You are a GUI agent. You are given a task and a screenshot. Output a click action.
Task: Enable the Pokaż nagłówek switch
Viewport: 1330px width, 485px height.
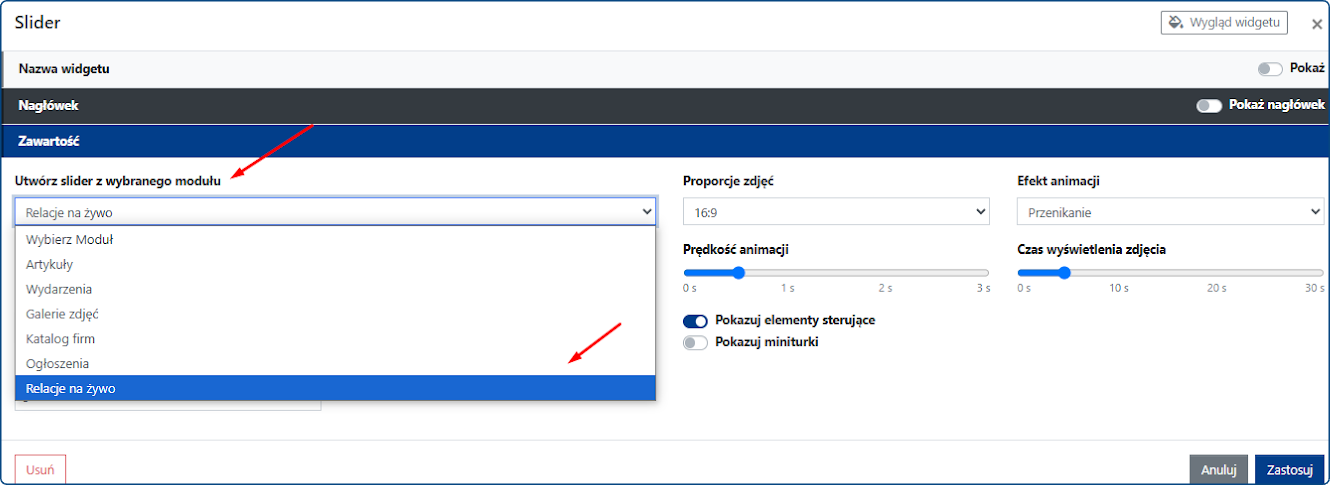[x=1209, y=106]
